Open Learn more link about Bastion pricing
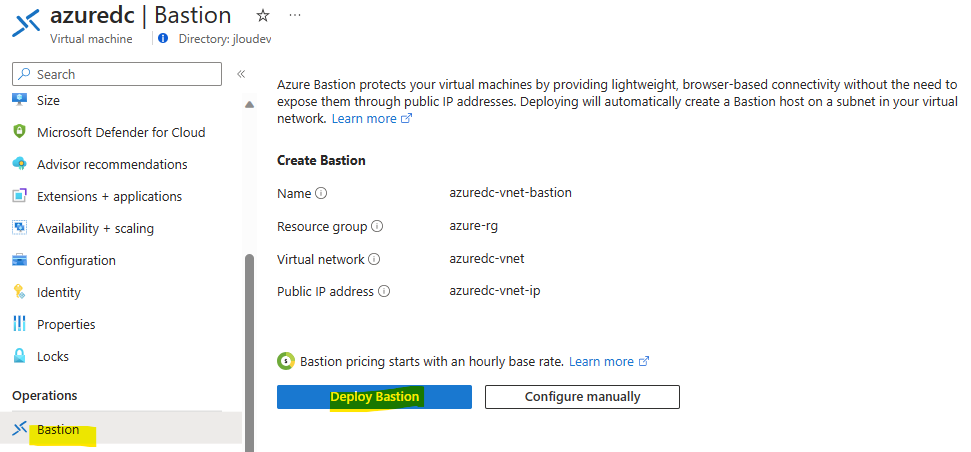 click(609, 362)
